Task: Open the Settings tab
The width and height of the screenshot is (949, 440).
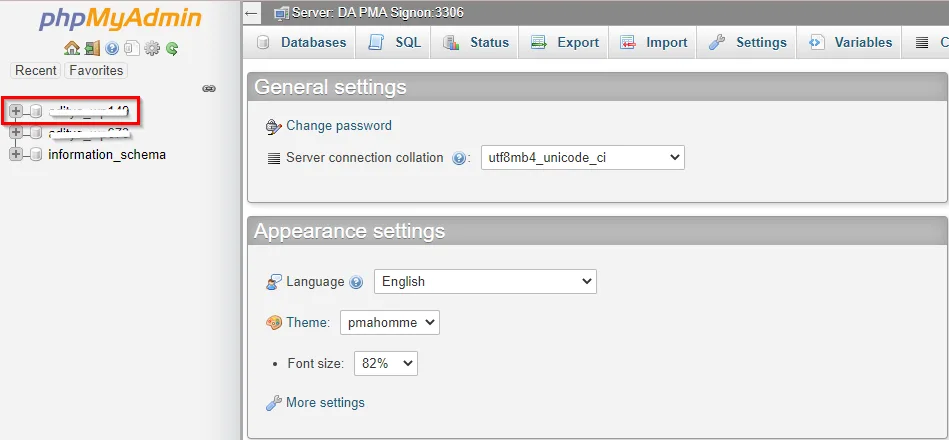Action: (747, 42)
